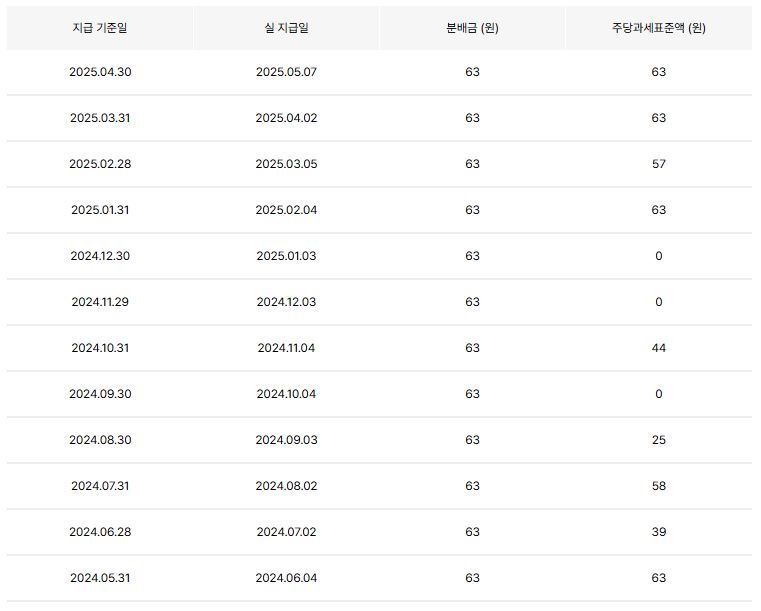Image resolution: width=761 pixels, height=611 pixels.
Task: Click distribution 63 in the 2025.04.30 row
Action: [x=472, y=72]
